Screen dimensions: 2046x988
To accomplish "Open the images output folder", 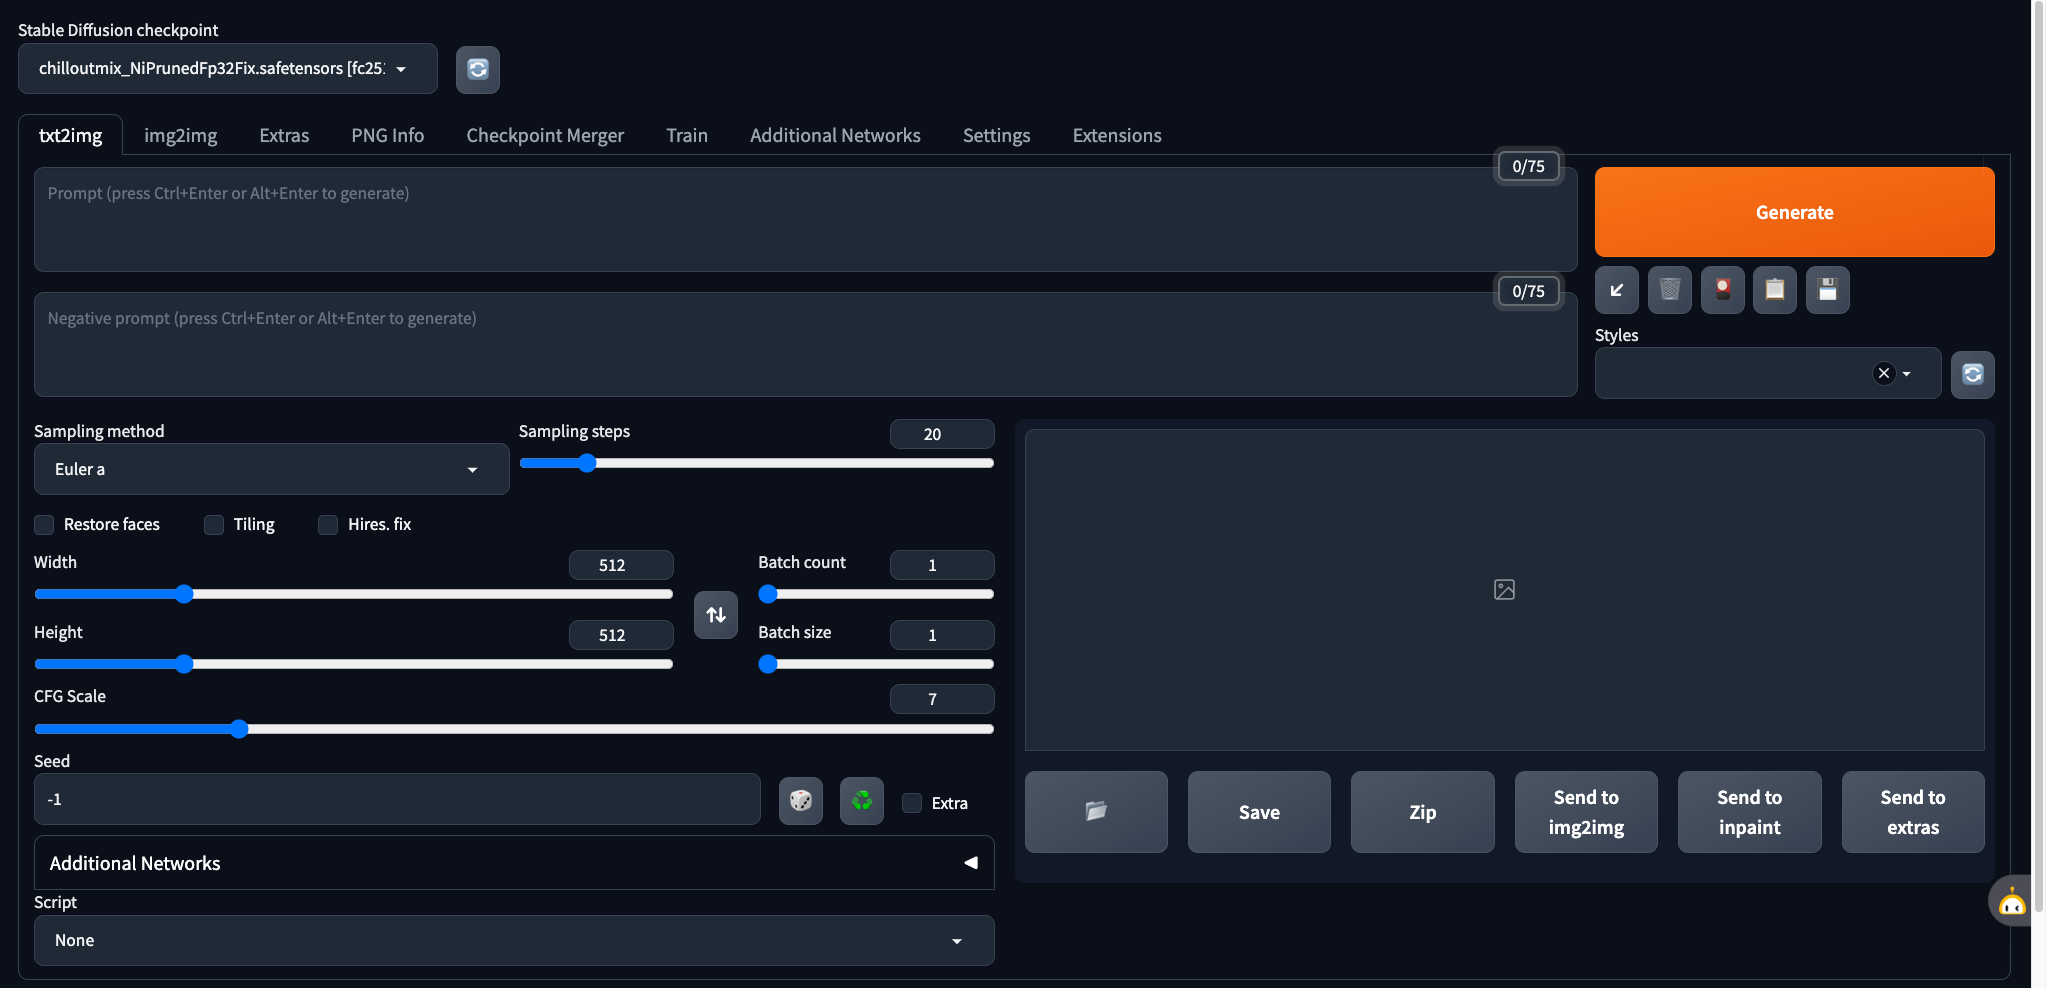I will click(1096, 812).
